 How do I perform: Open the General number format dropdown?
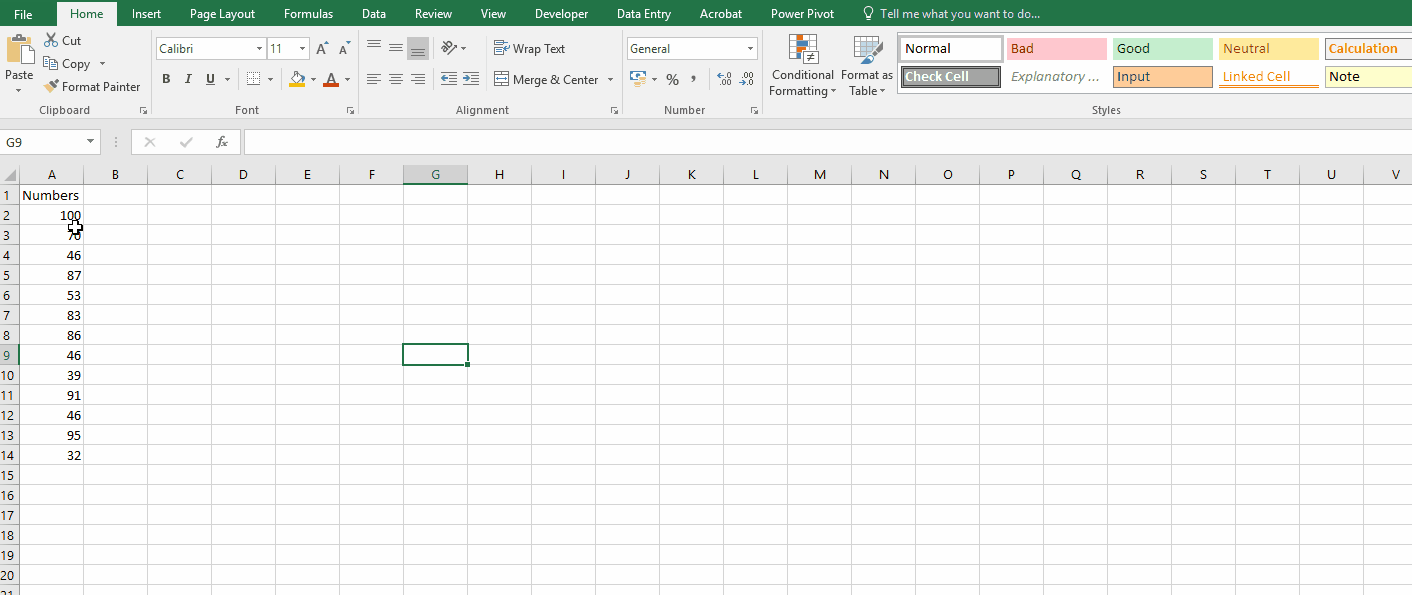749,48
